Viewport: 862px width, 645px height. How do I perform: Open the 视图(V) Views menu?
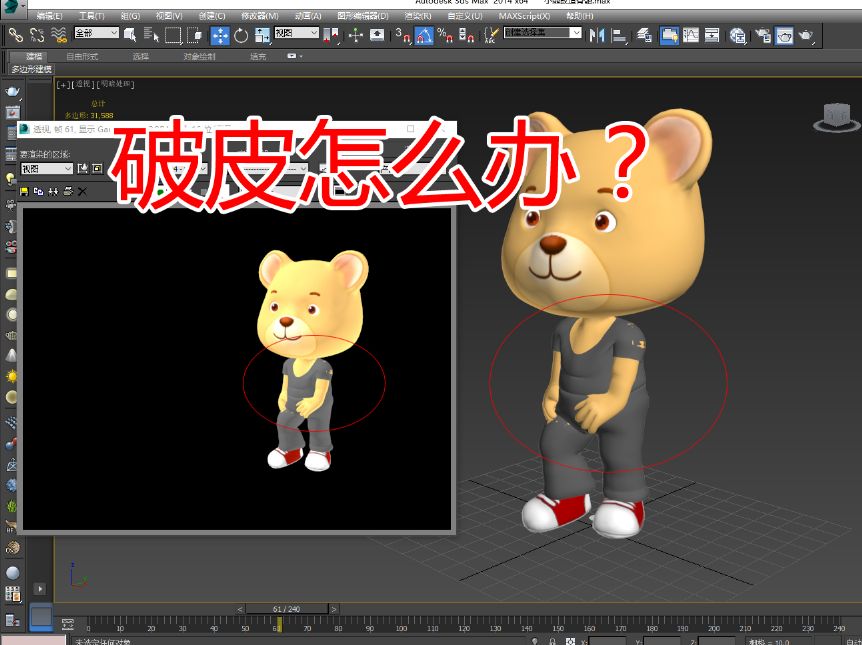(x=169, y=16)
